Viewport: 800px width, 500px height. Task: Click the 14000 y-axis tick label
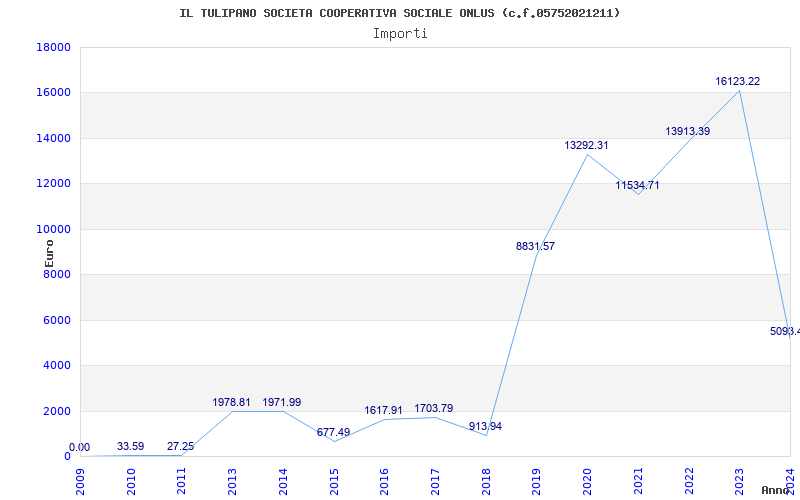(x=53, y=138)
